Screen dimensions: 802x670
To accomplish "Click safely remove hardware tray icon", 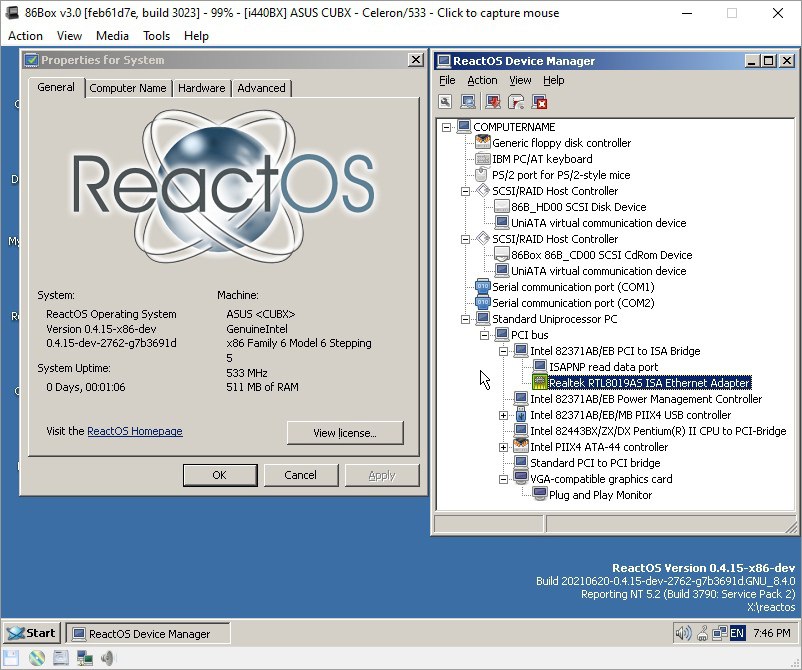I will 703,634.
